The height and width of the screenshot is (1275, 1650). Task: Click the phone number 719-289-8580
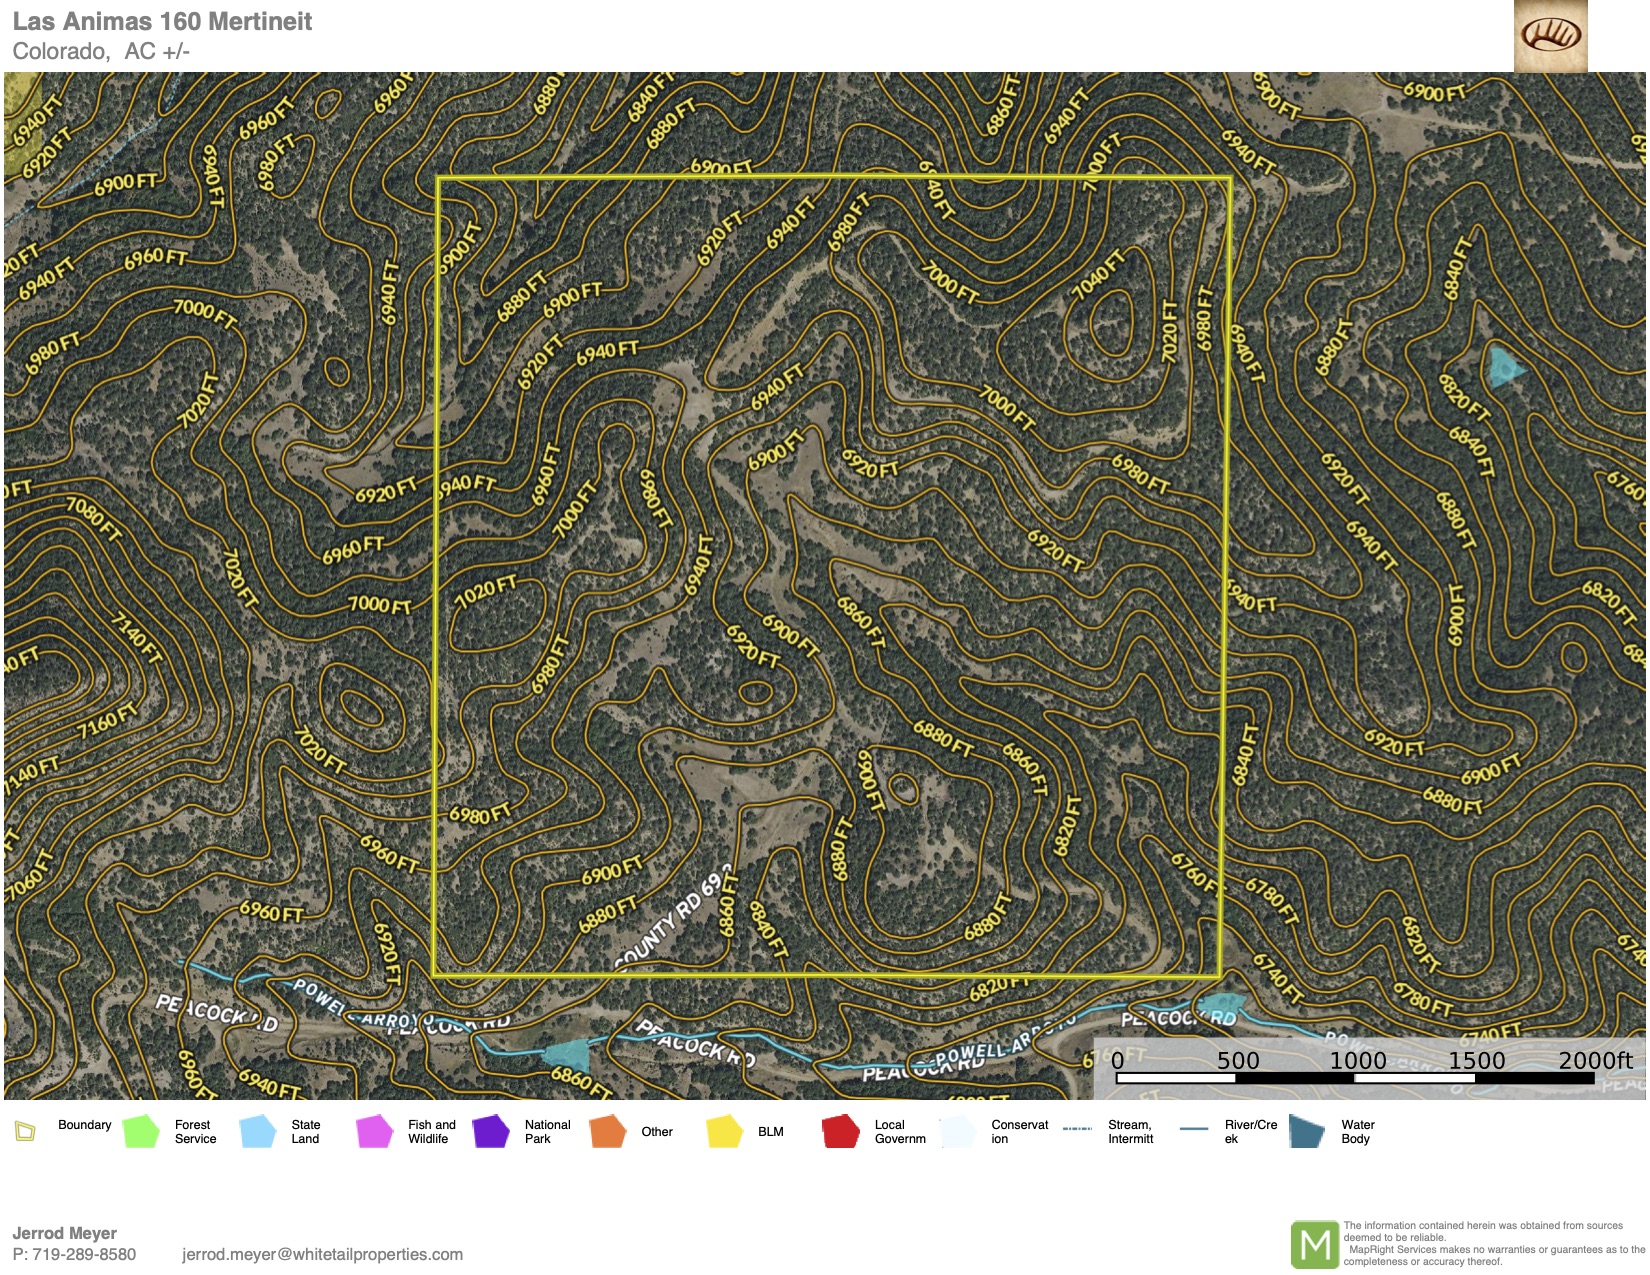[84, 1254]
